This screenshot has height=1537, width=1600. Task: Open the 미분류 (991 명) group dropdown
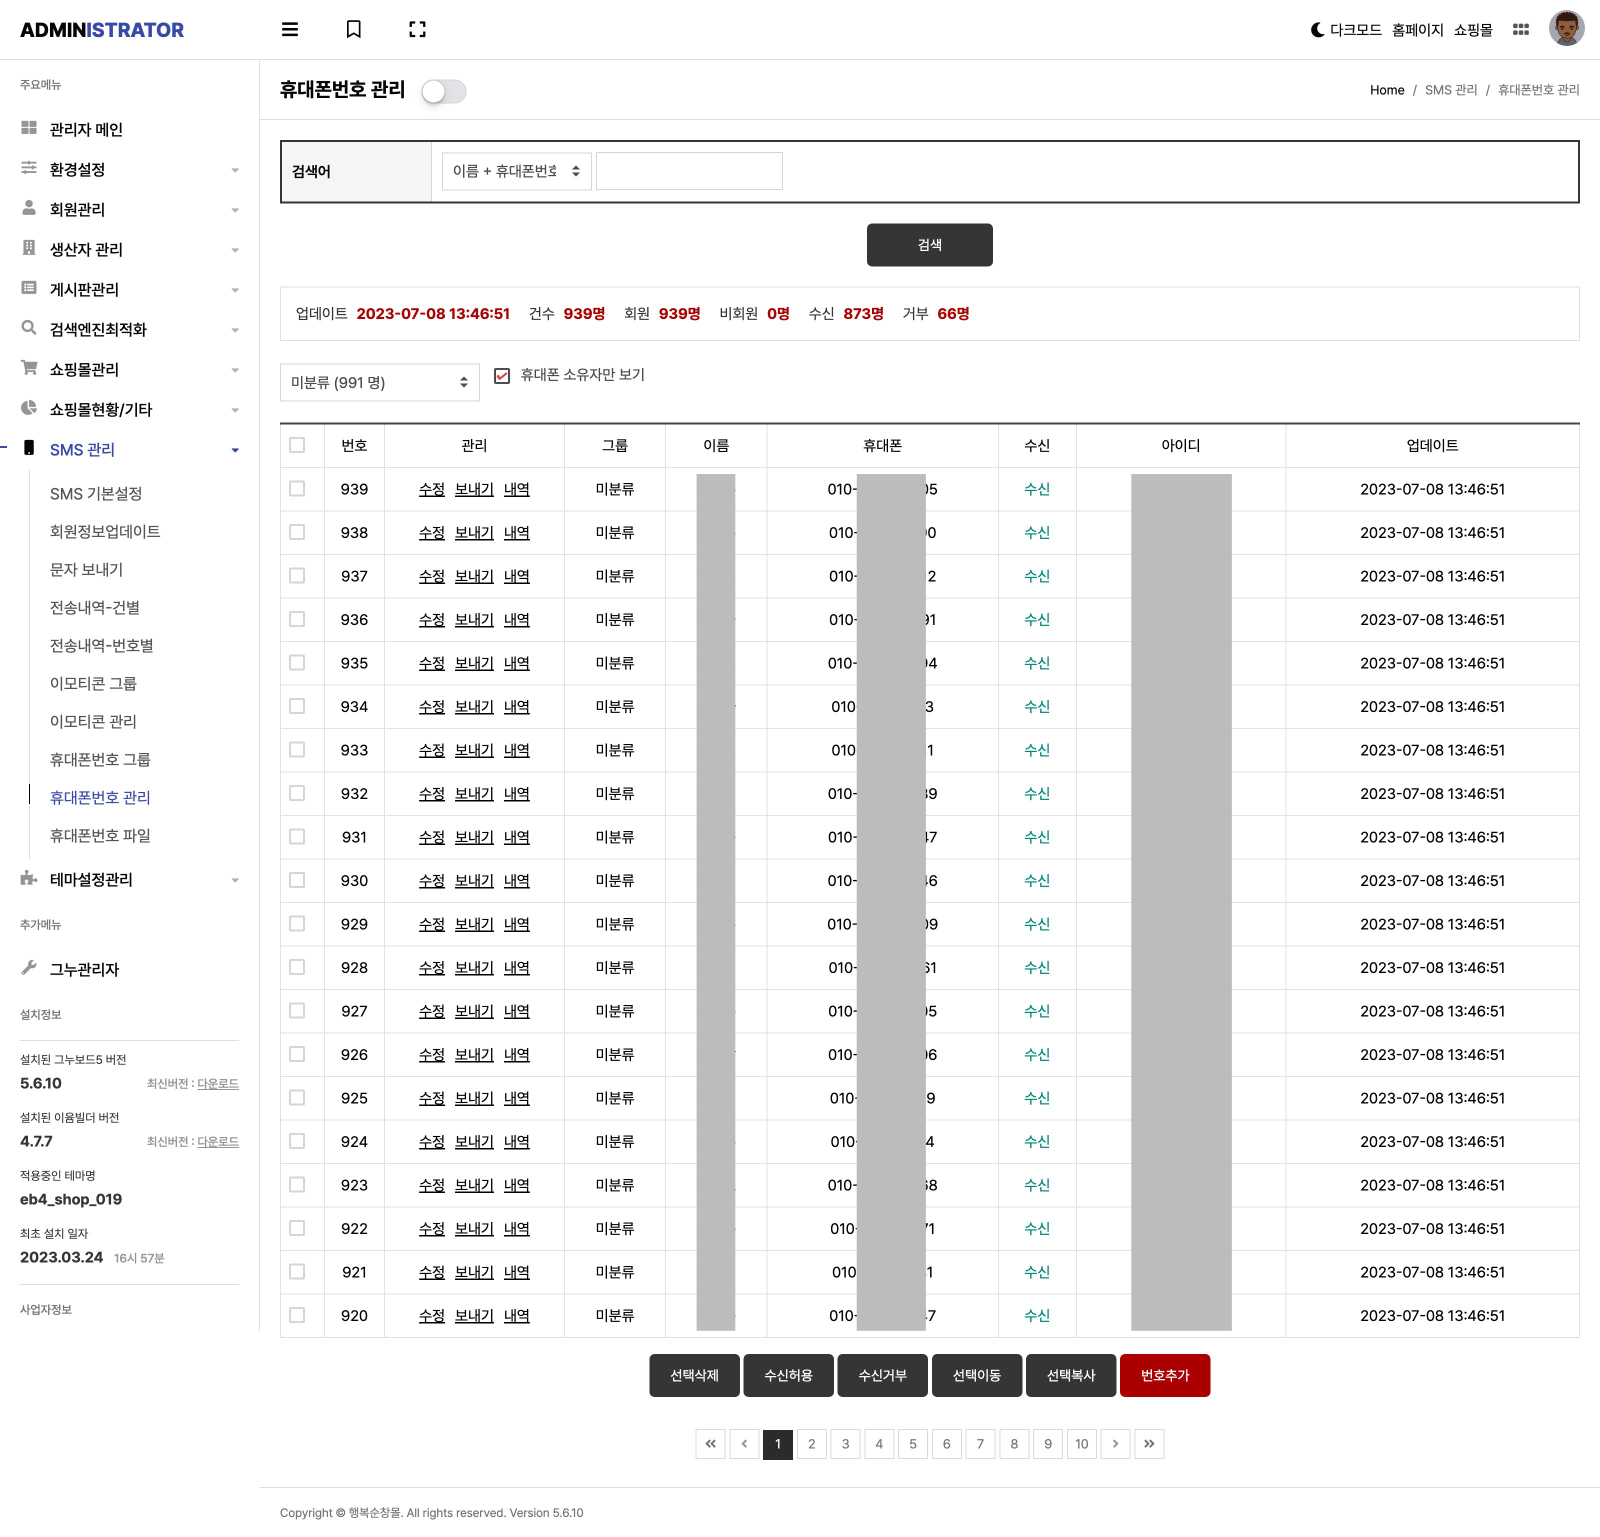point(380,382)
